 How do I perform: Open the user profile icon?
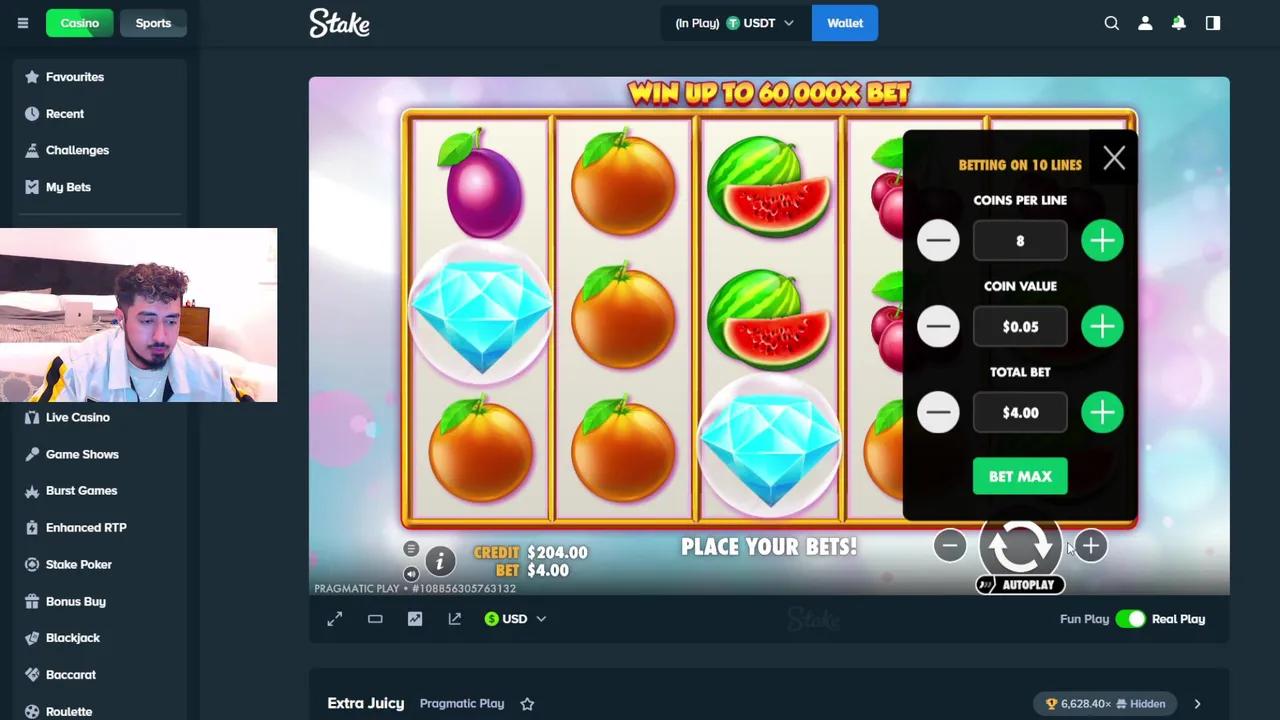tap(1145, 23)
